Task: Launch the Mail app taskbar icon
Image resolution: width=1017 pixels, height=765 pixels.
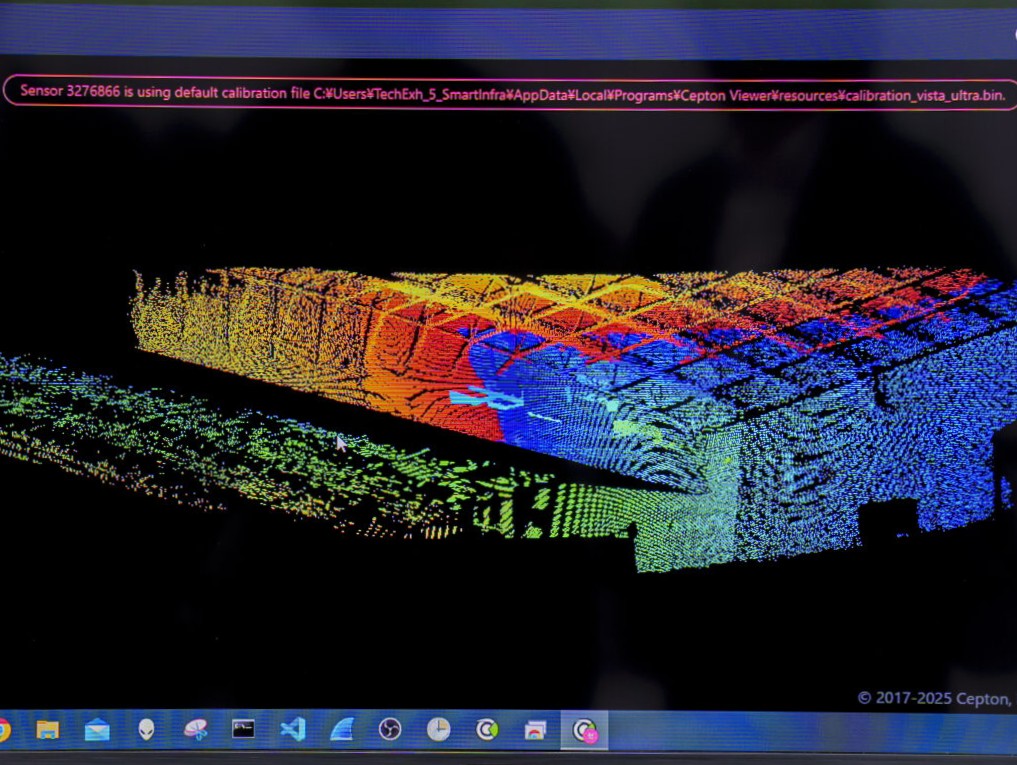Action: [97, 730]
